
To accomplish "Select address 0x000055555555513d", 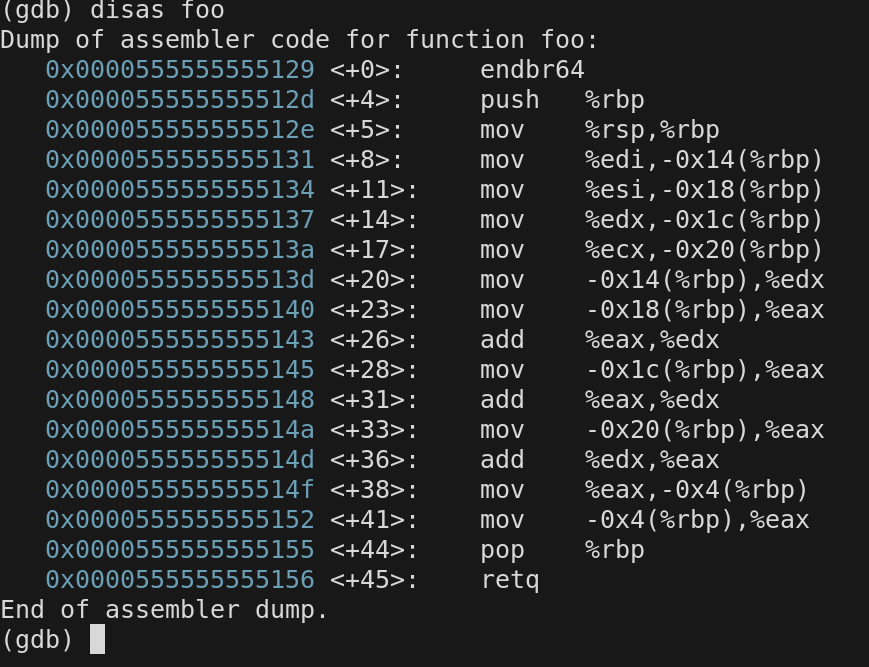I will tap(180, 280).
